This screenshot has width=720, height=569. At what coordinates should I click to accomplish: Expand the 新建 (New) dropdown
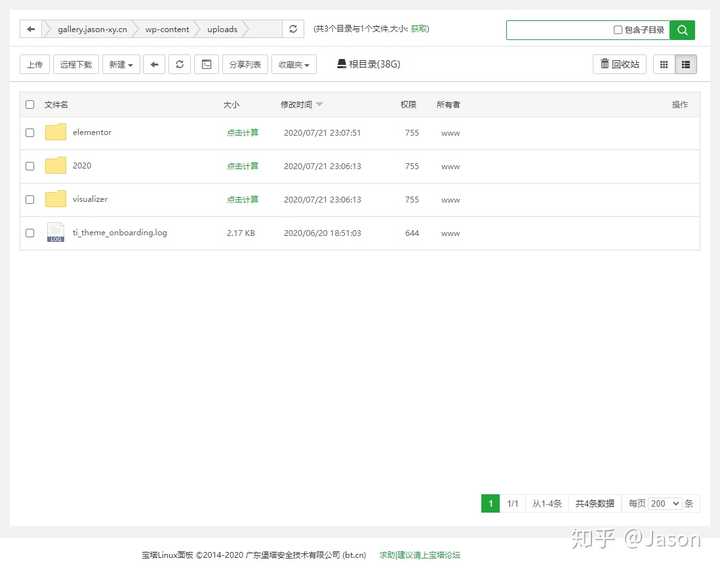pos(121,64)
